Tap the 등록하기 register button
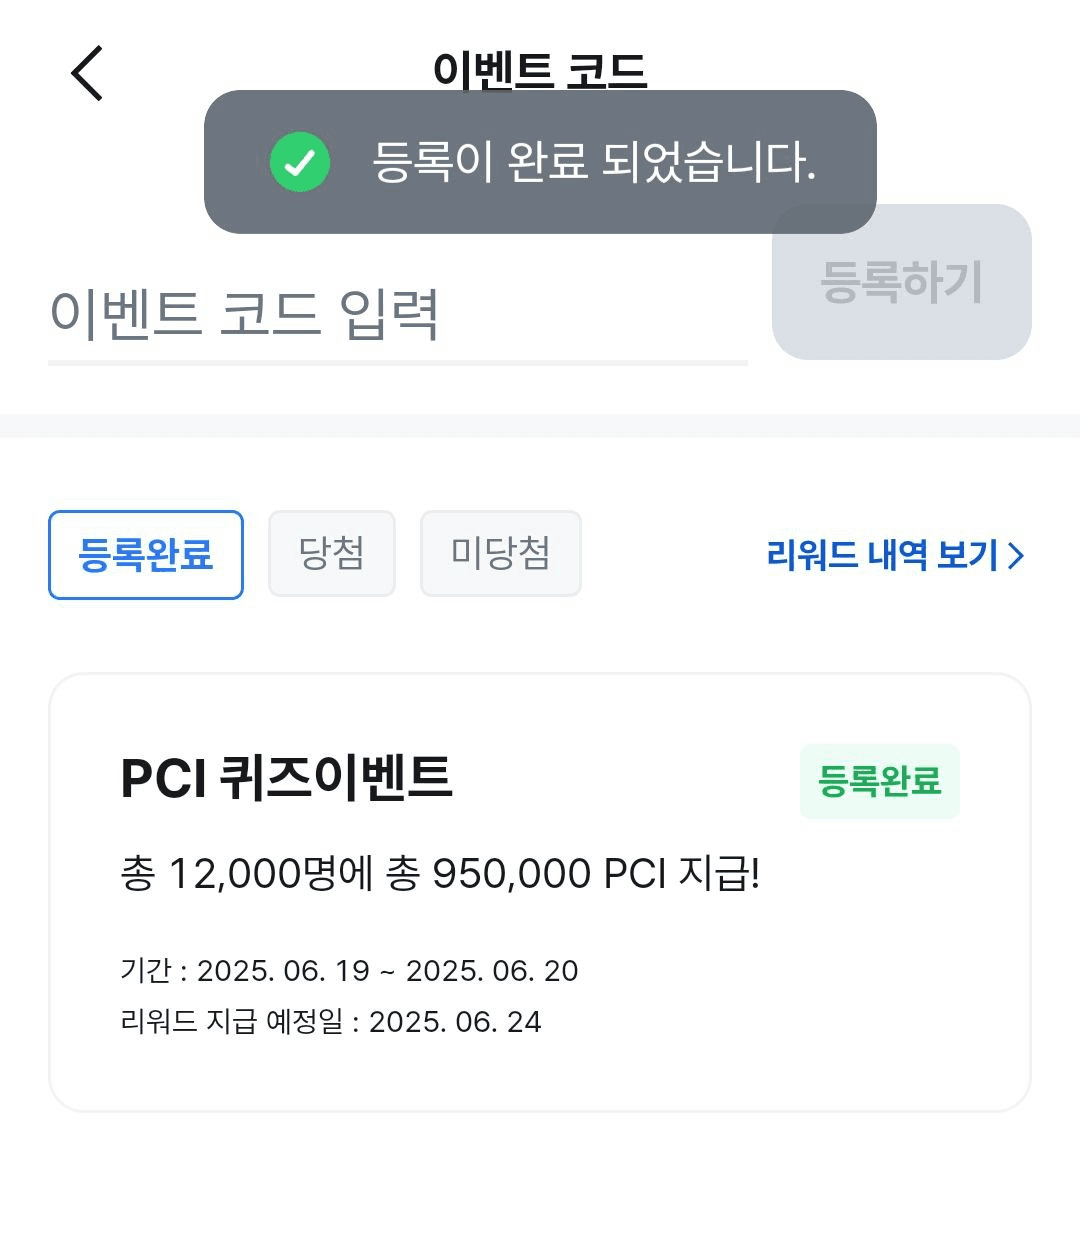Image resolution: width=1080 pixels, height=1256 pixels. point(902,282)
